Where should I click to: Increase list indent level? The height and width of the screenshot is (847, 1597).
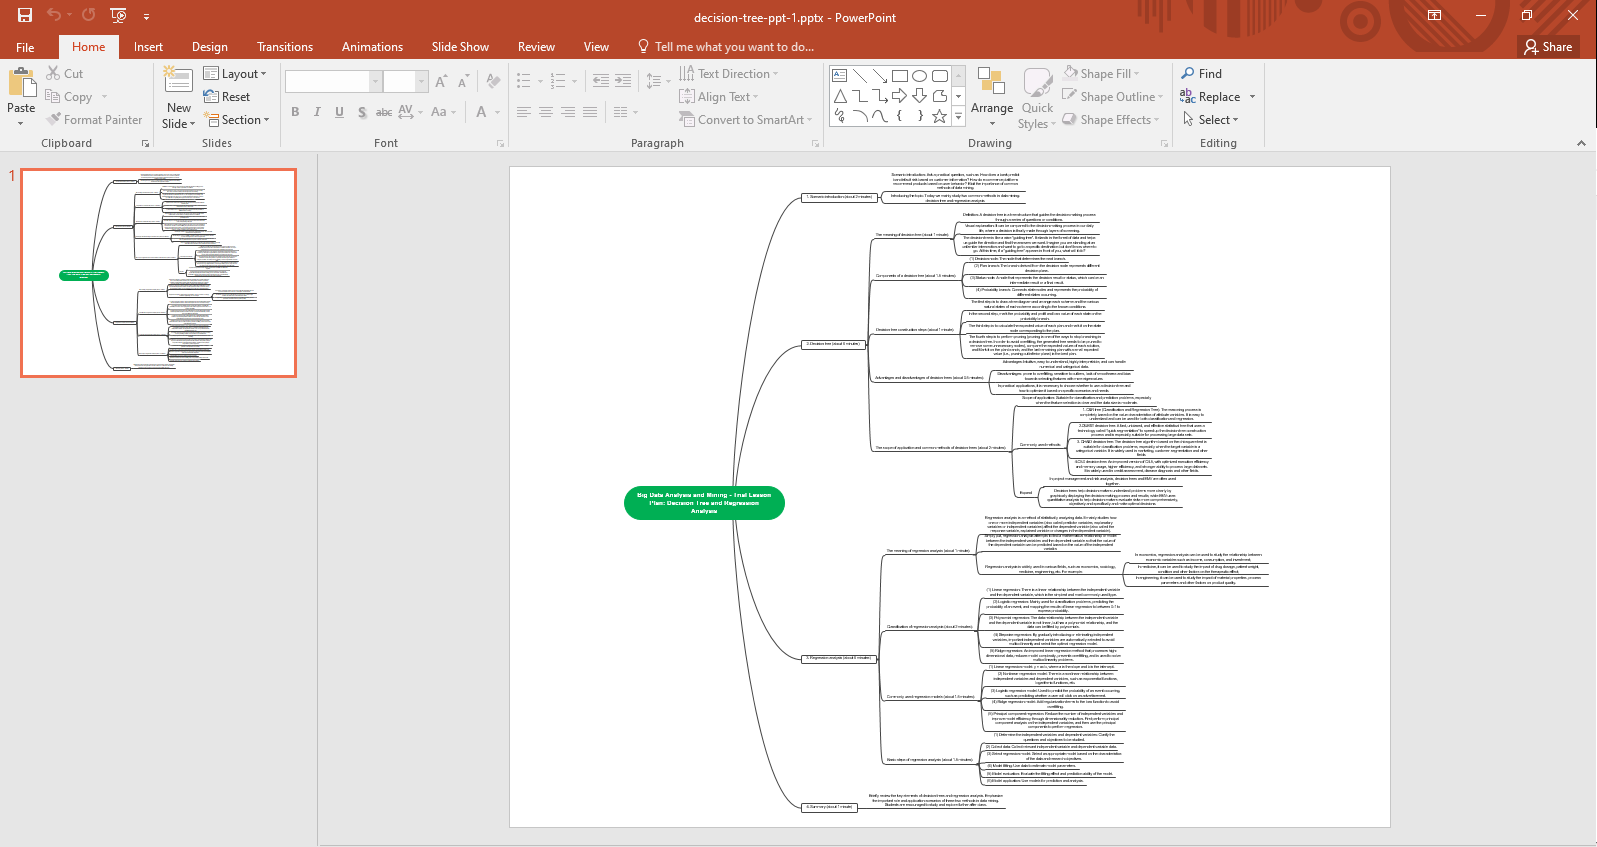[623, 81]
